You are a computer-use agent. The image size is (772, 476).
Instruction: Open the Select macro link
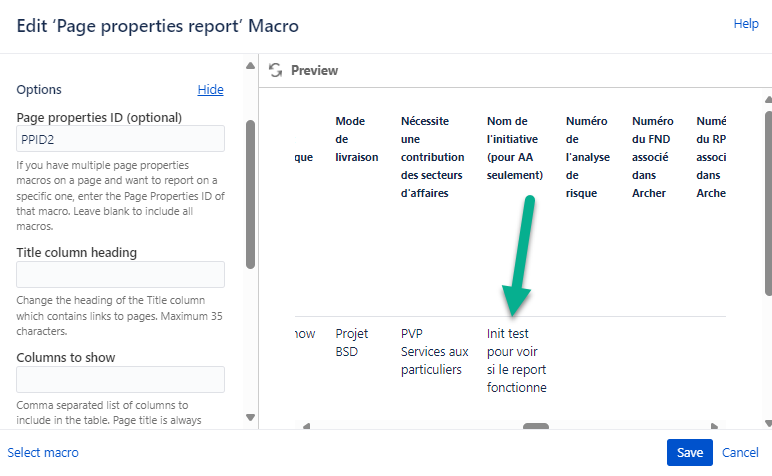pos(43,452)
